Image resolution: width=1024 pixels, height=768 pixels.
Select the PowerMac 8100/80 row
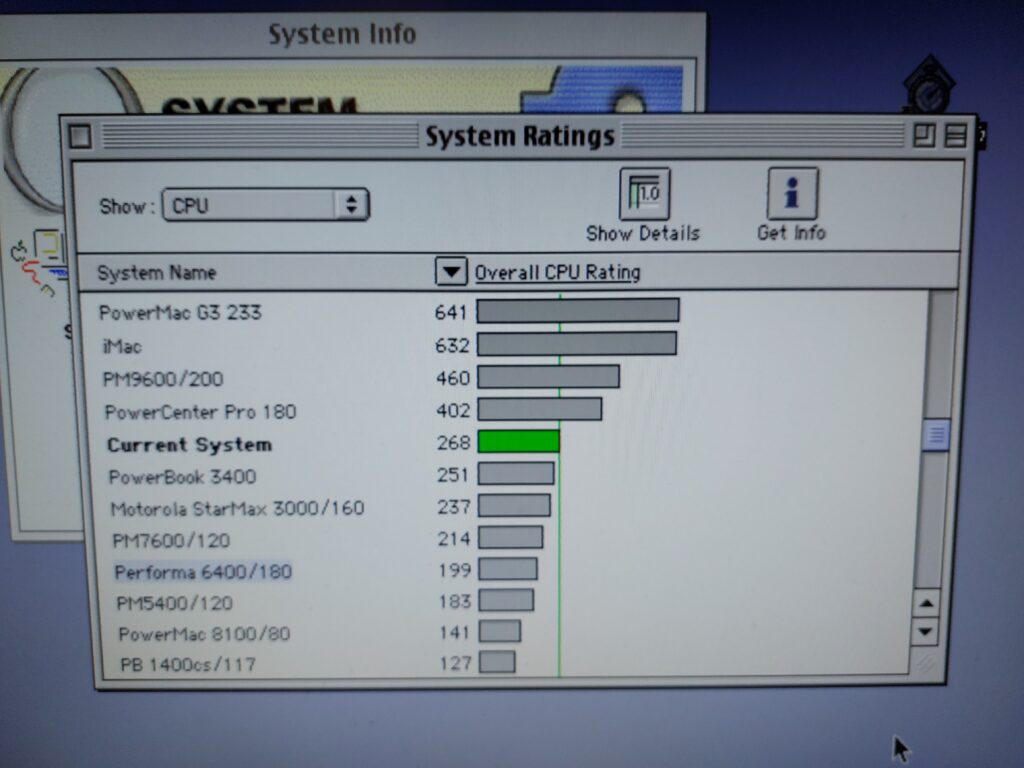(503, 633)
